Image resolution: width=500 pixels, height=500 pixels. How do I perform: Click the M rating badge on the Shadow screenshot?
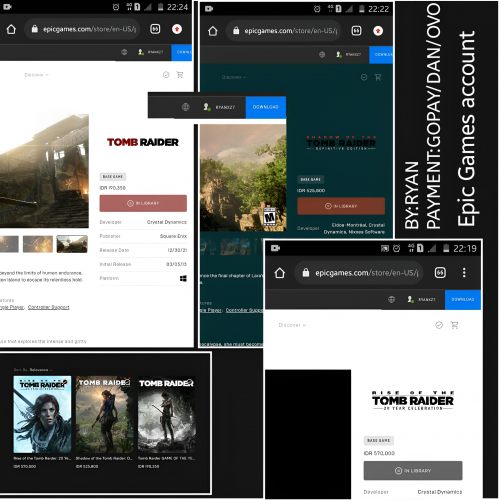[269, 217]
